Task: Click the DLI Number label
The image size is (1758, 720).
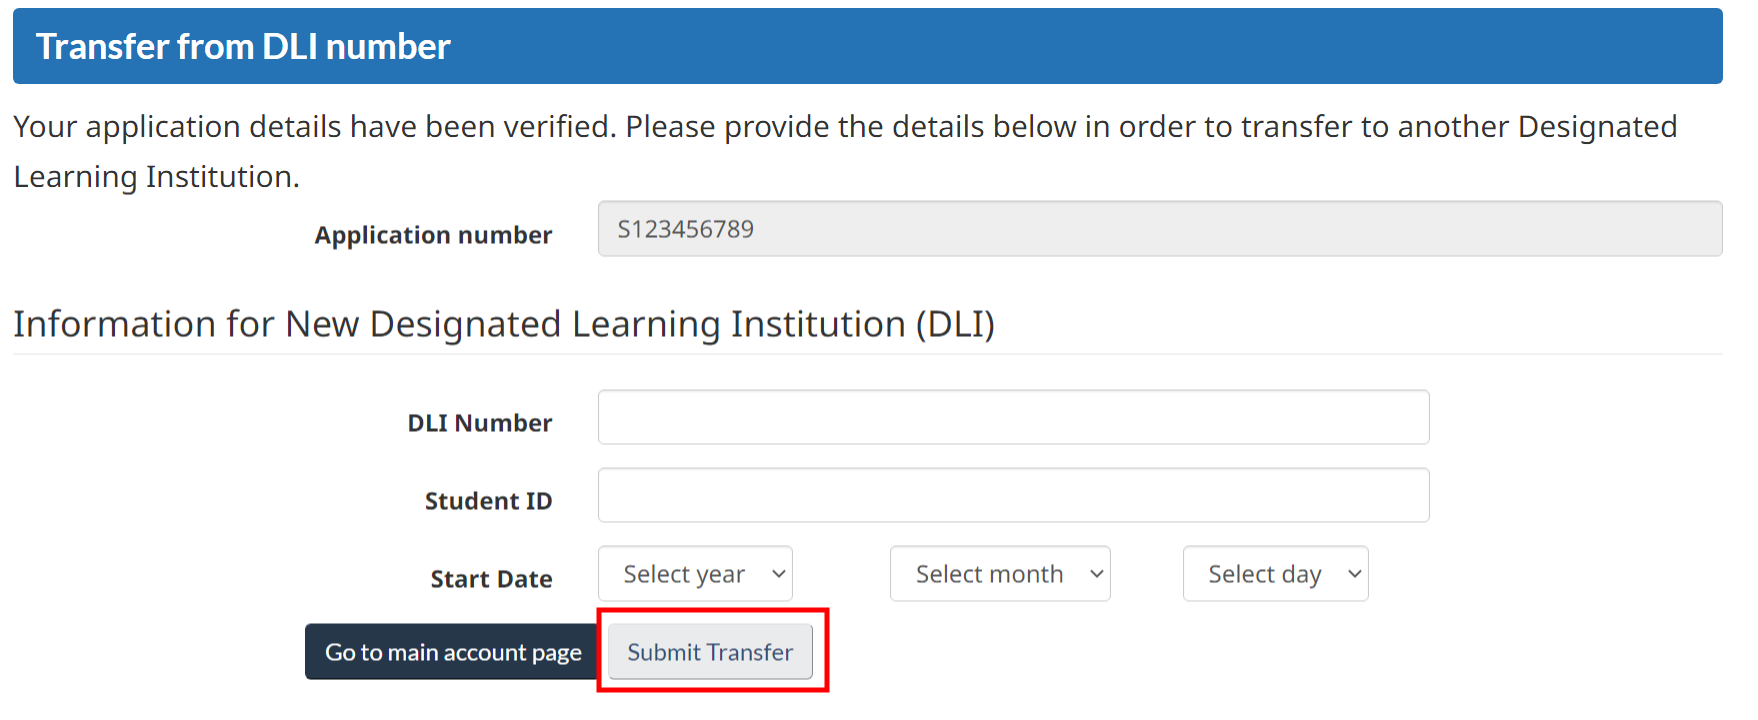Action: click(x=479, y=423)
